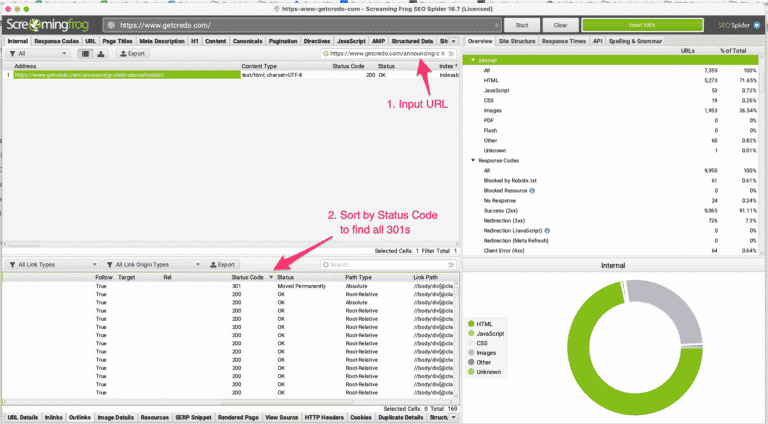The height and width of the screenshot is (424, 768).
Task: Show more top tabs with overflow arrow
Action: (454, 41)
